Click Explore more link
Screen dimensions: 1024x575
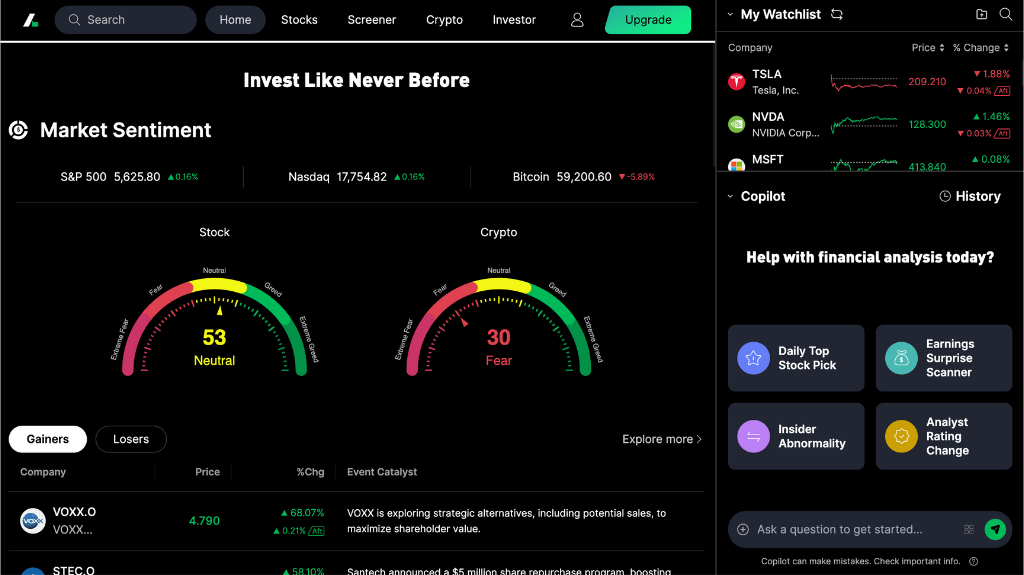pyautogui.click(x=662, y=439)
